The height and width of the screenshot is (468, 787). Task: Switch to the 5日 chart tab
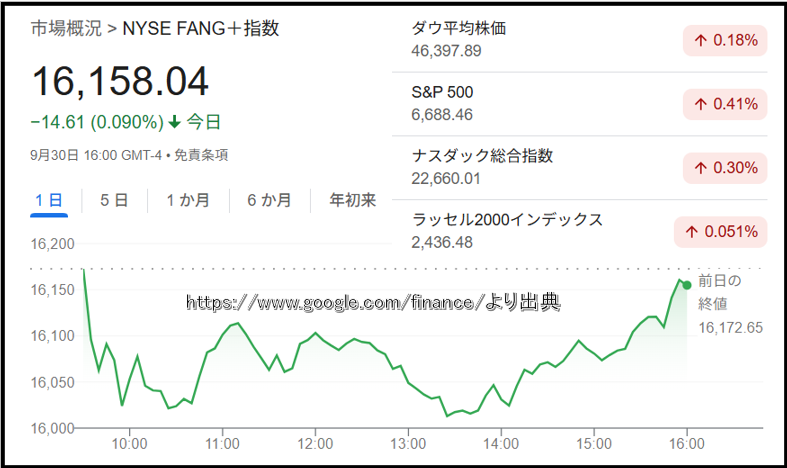pyautogui.click(x=114, y=200)
